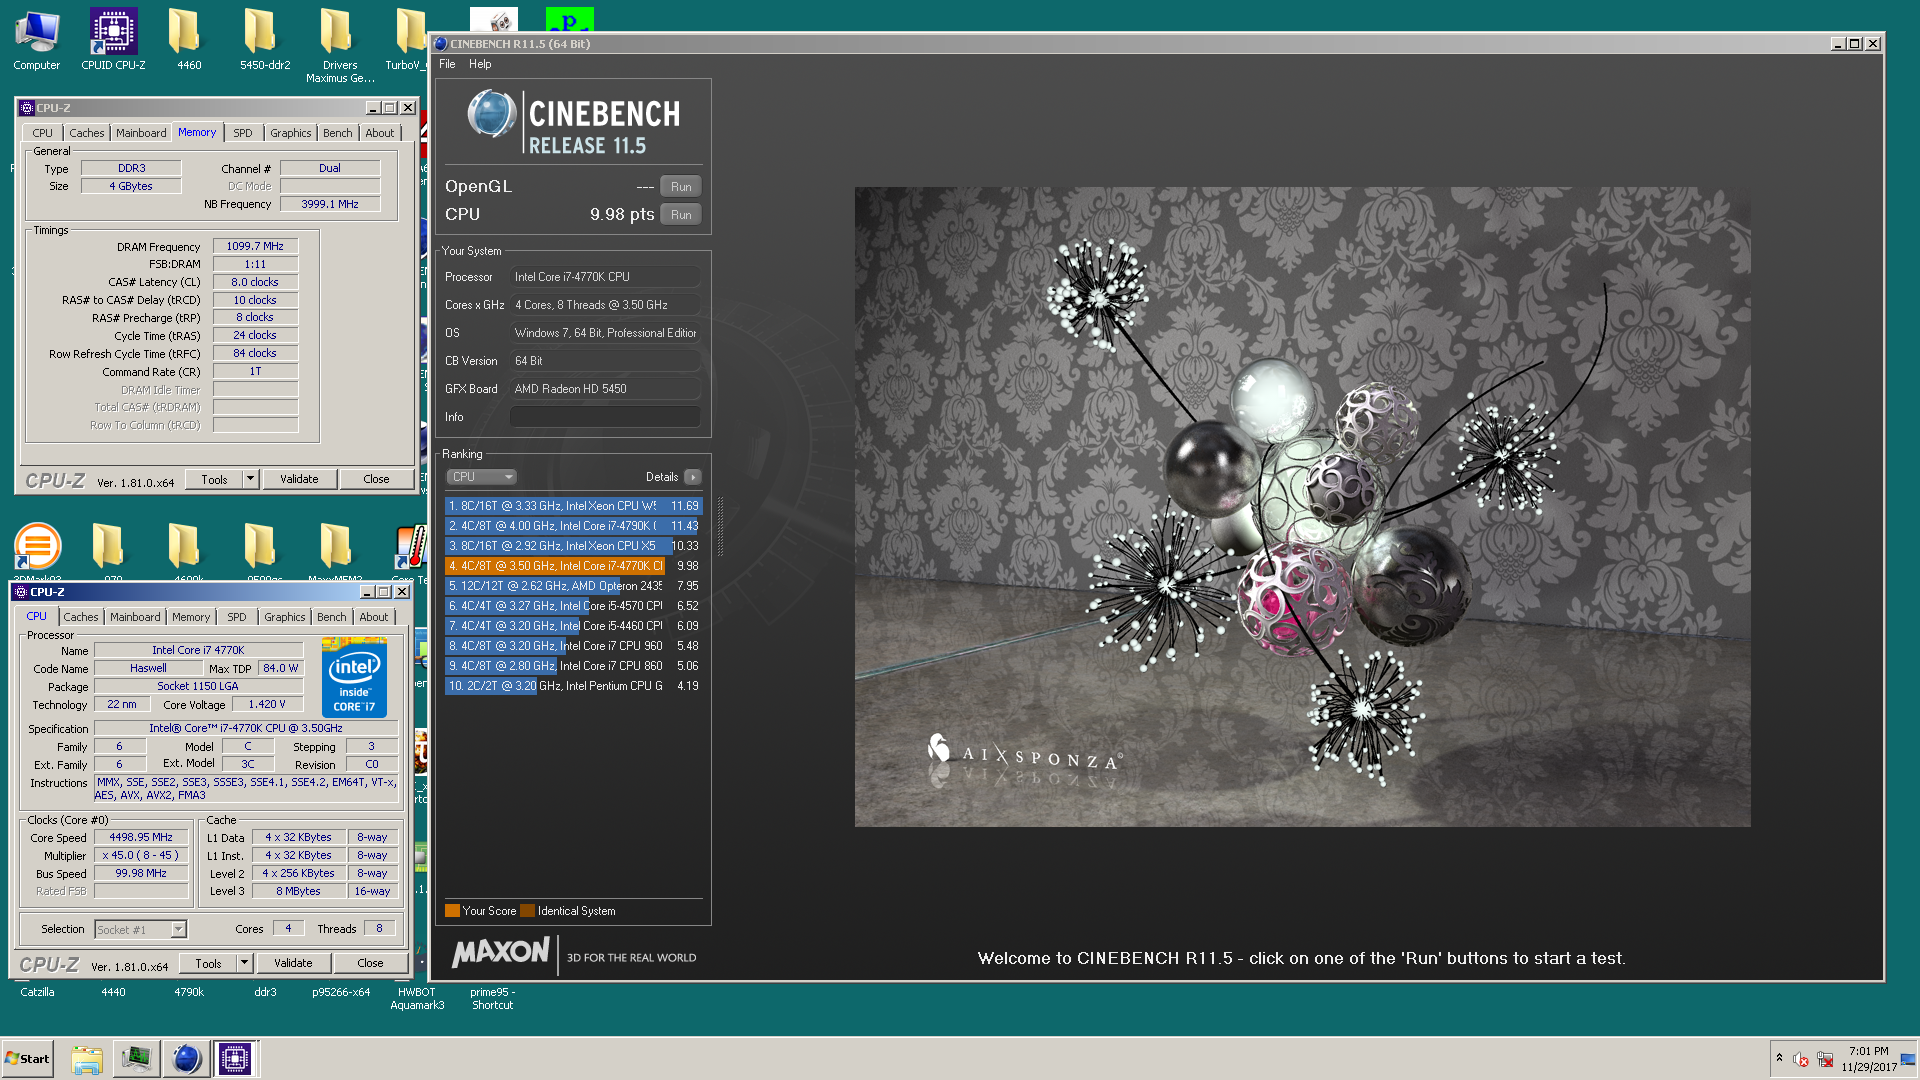1920x1080 pixels.
Task: Select the Xeon 3.33 GHz ranking row scoring 11.69
Action: pyautogui.click(x=573, y=506)
